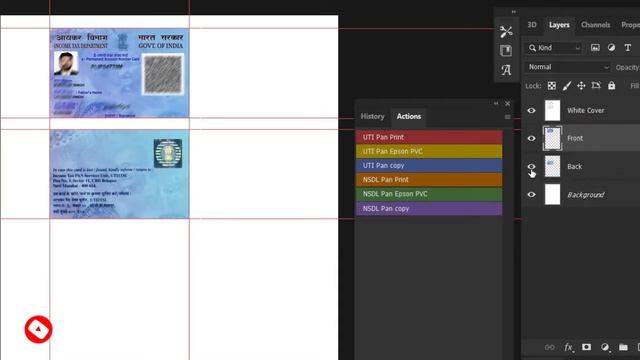Run the NSDL Pan Epson PVC action
640x360 pixels.
pyautogui.click(x=429, y=194)
